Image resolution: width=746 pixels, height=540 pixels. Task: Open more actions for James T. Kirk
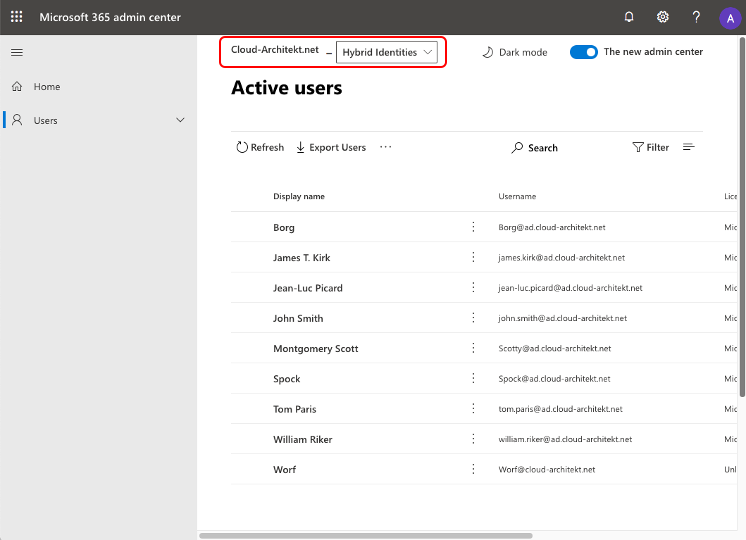[x=473, y=257]
